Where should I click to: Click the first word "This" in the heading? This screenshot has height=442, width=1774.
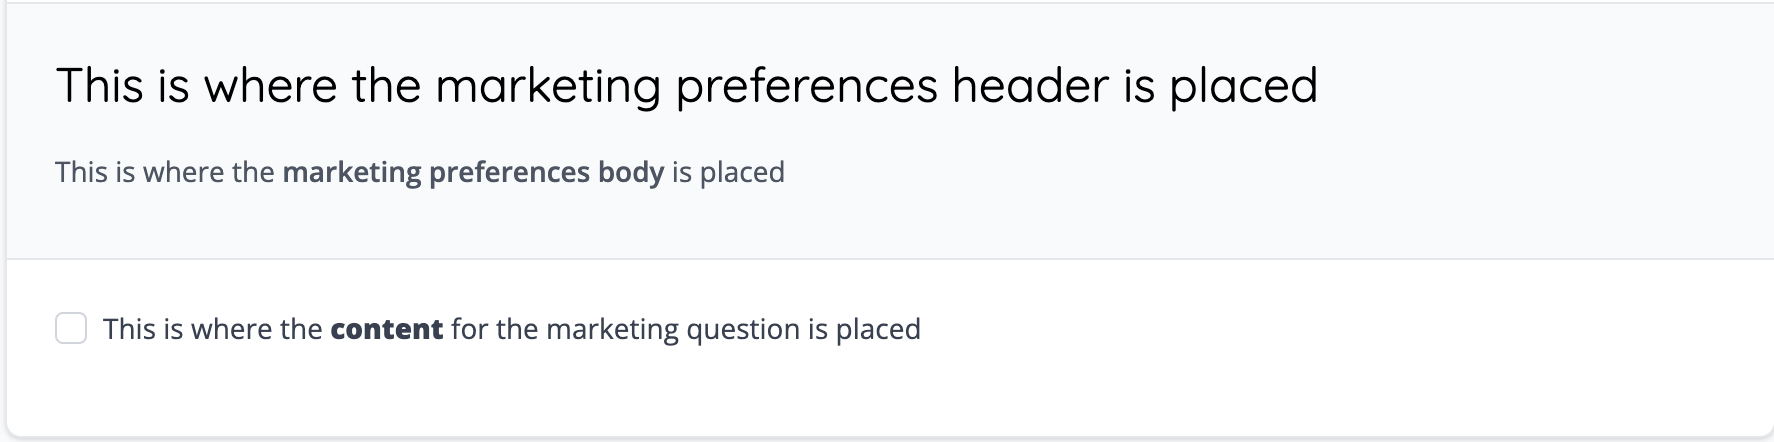coord(100,85)
